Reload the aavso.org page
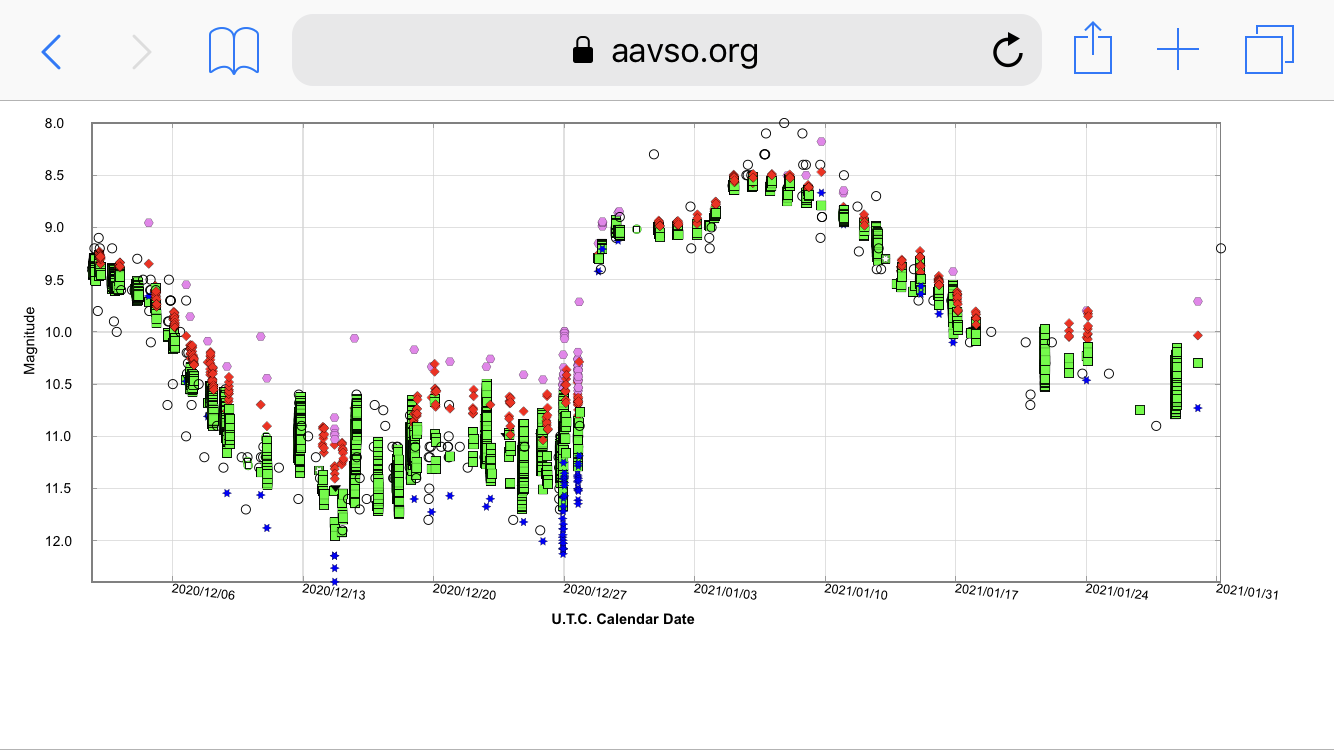The image size is (1334, 750). point(1007,50)
